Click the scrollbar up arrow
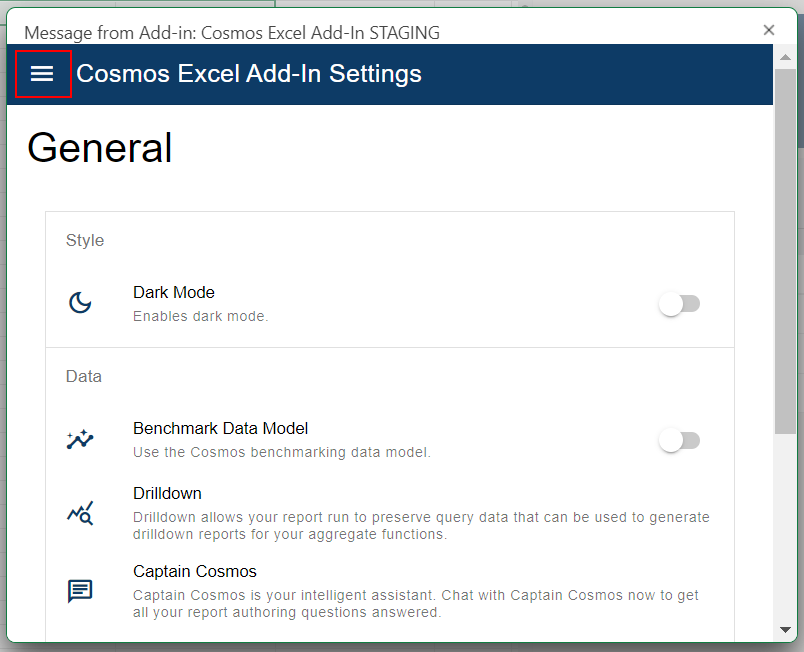Screen dimensions: 804x652 785,57
